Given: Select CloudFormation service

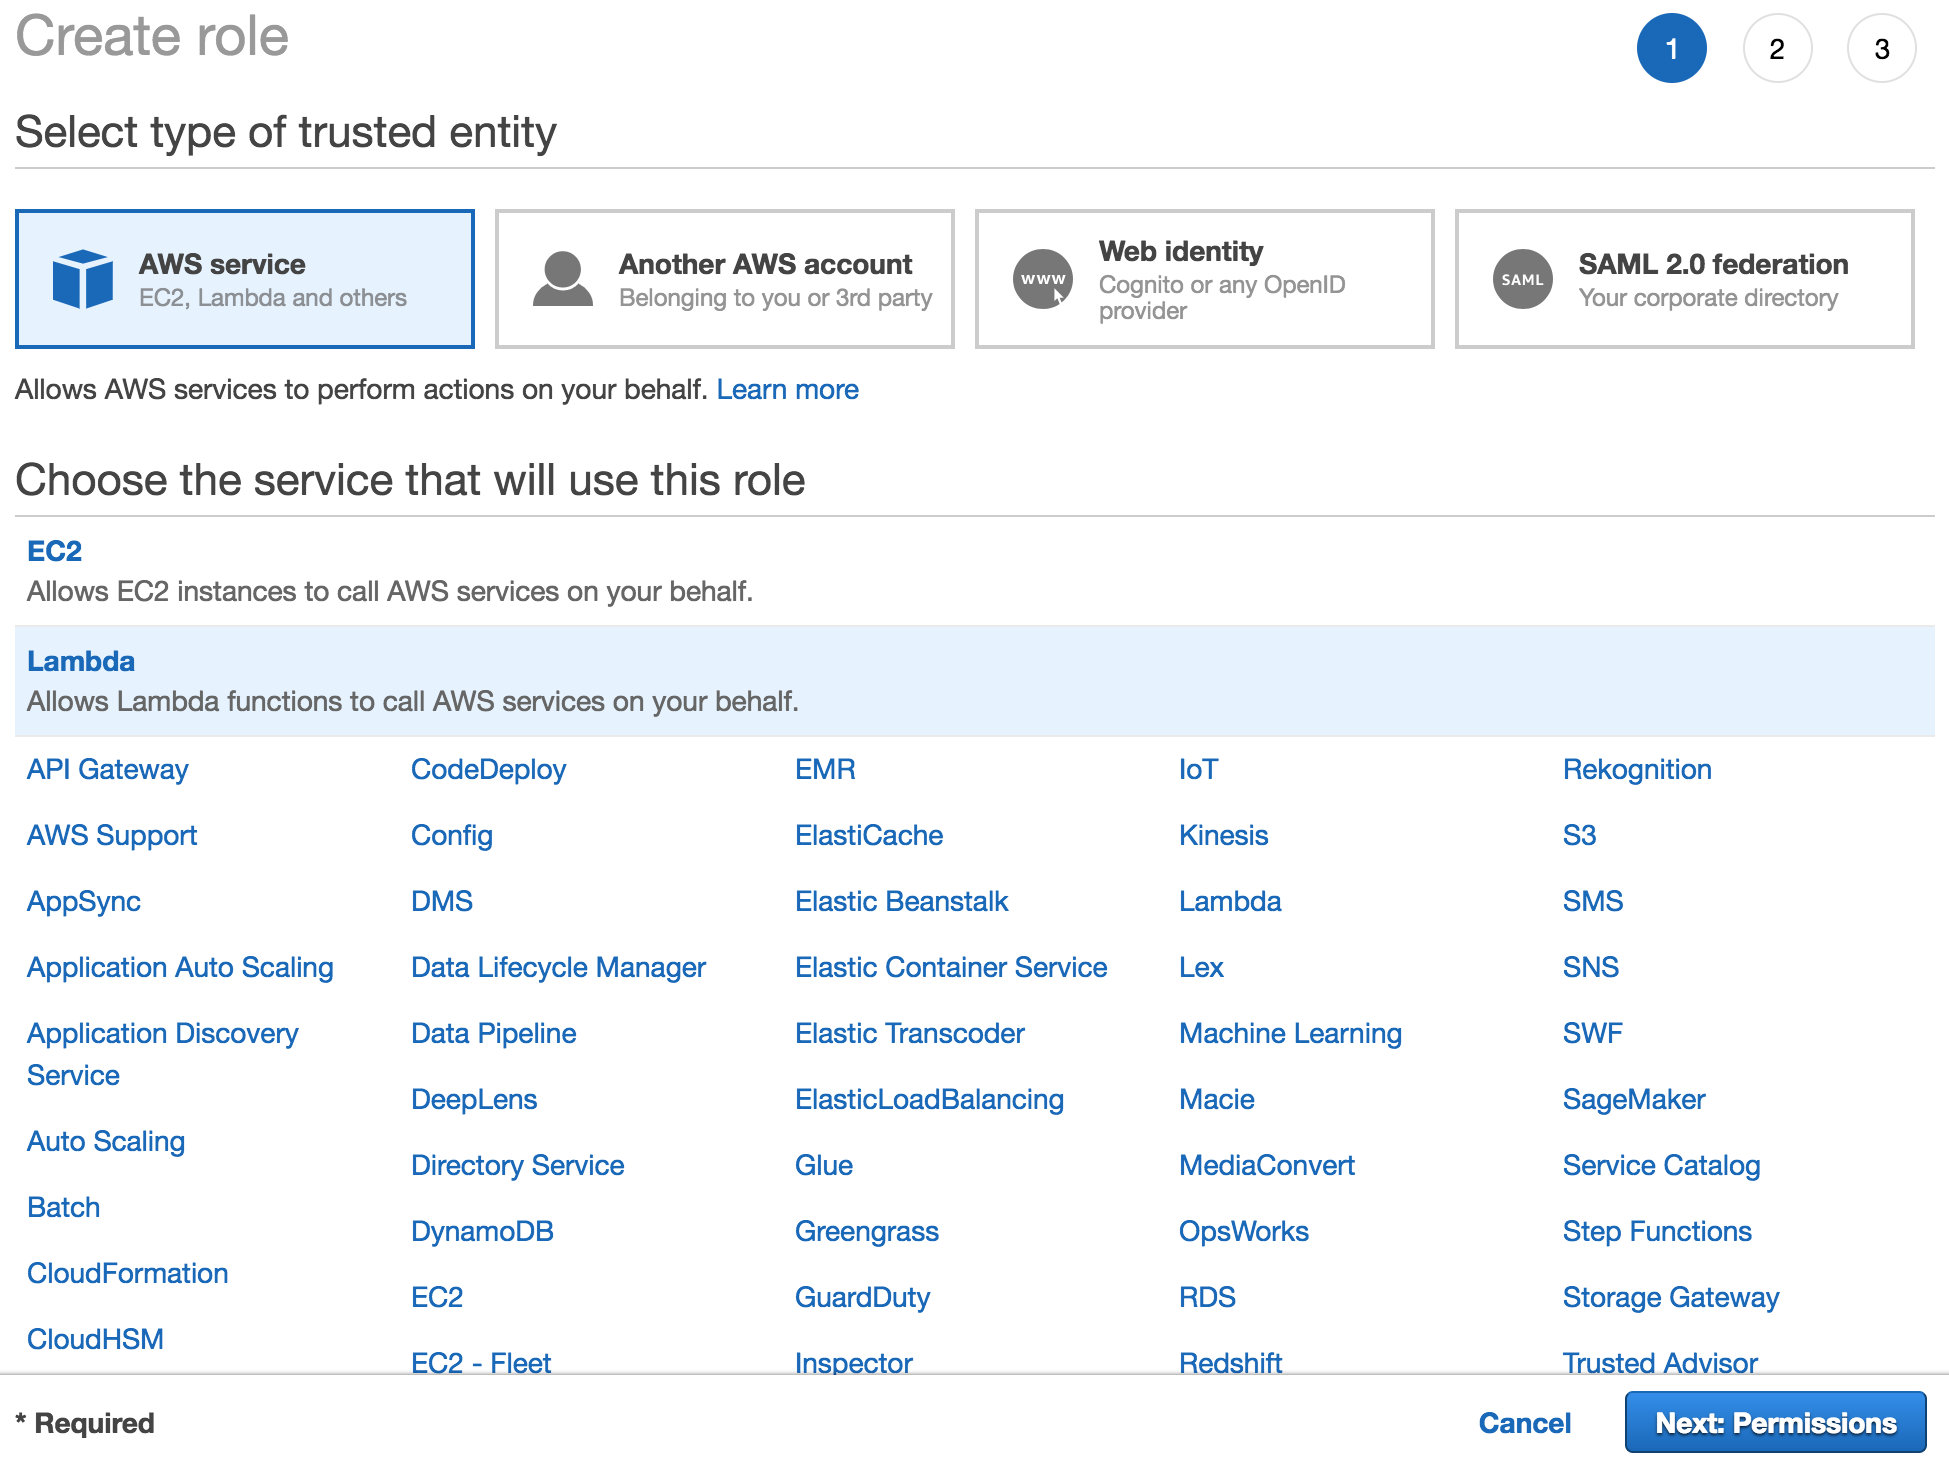Looking at the screenshot, I should 127,1273.
